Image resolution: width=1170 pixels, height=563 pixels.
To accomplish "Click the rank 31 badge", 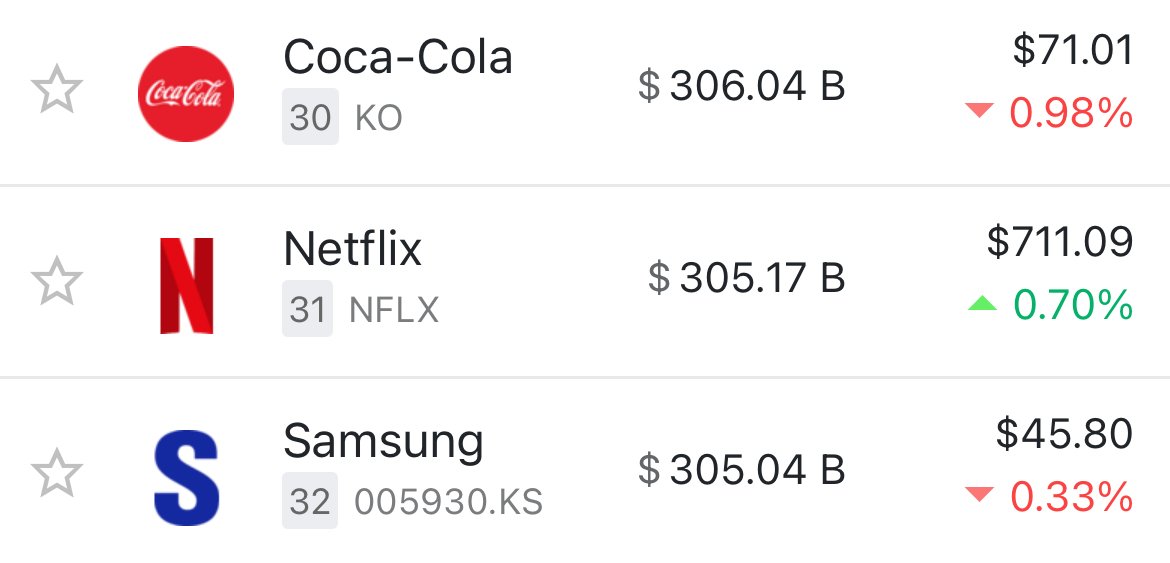I will point(307,309).
